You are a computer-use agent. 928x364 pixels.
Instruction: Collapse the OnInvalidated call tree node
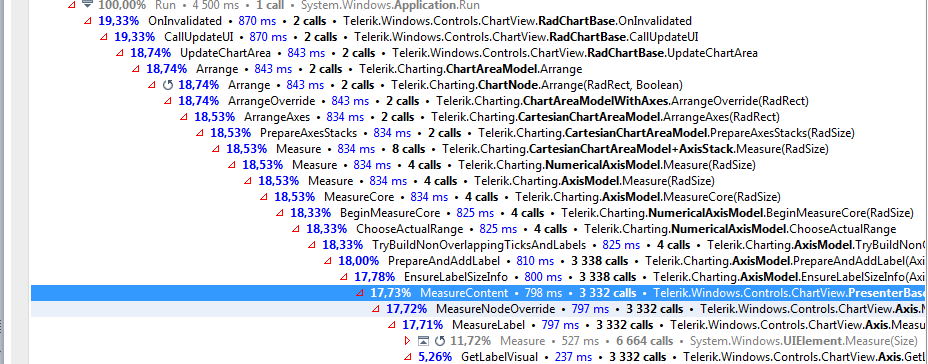88,21
